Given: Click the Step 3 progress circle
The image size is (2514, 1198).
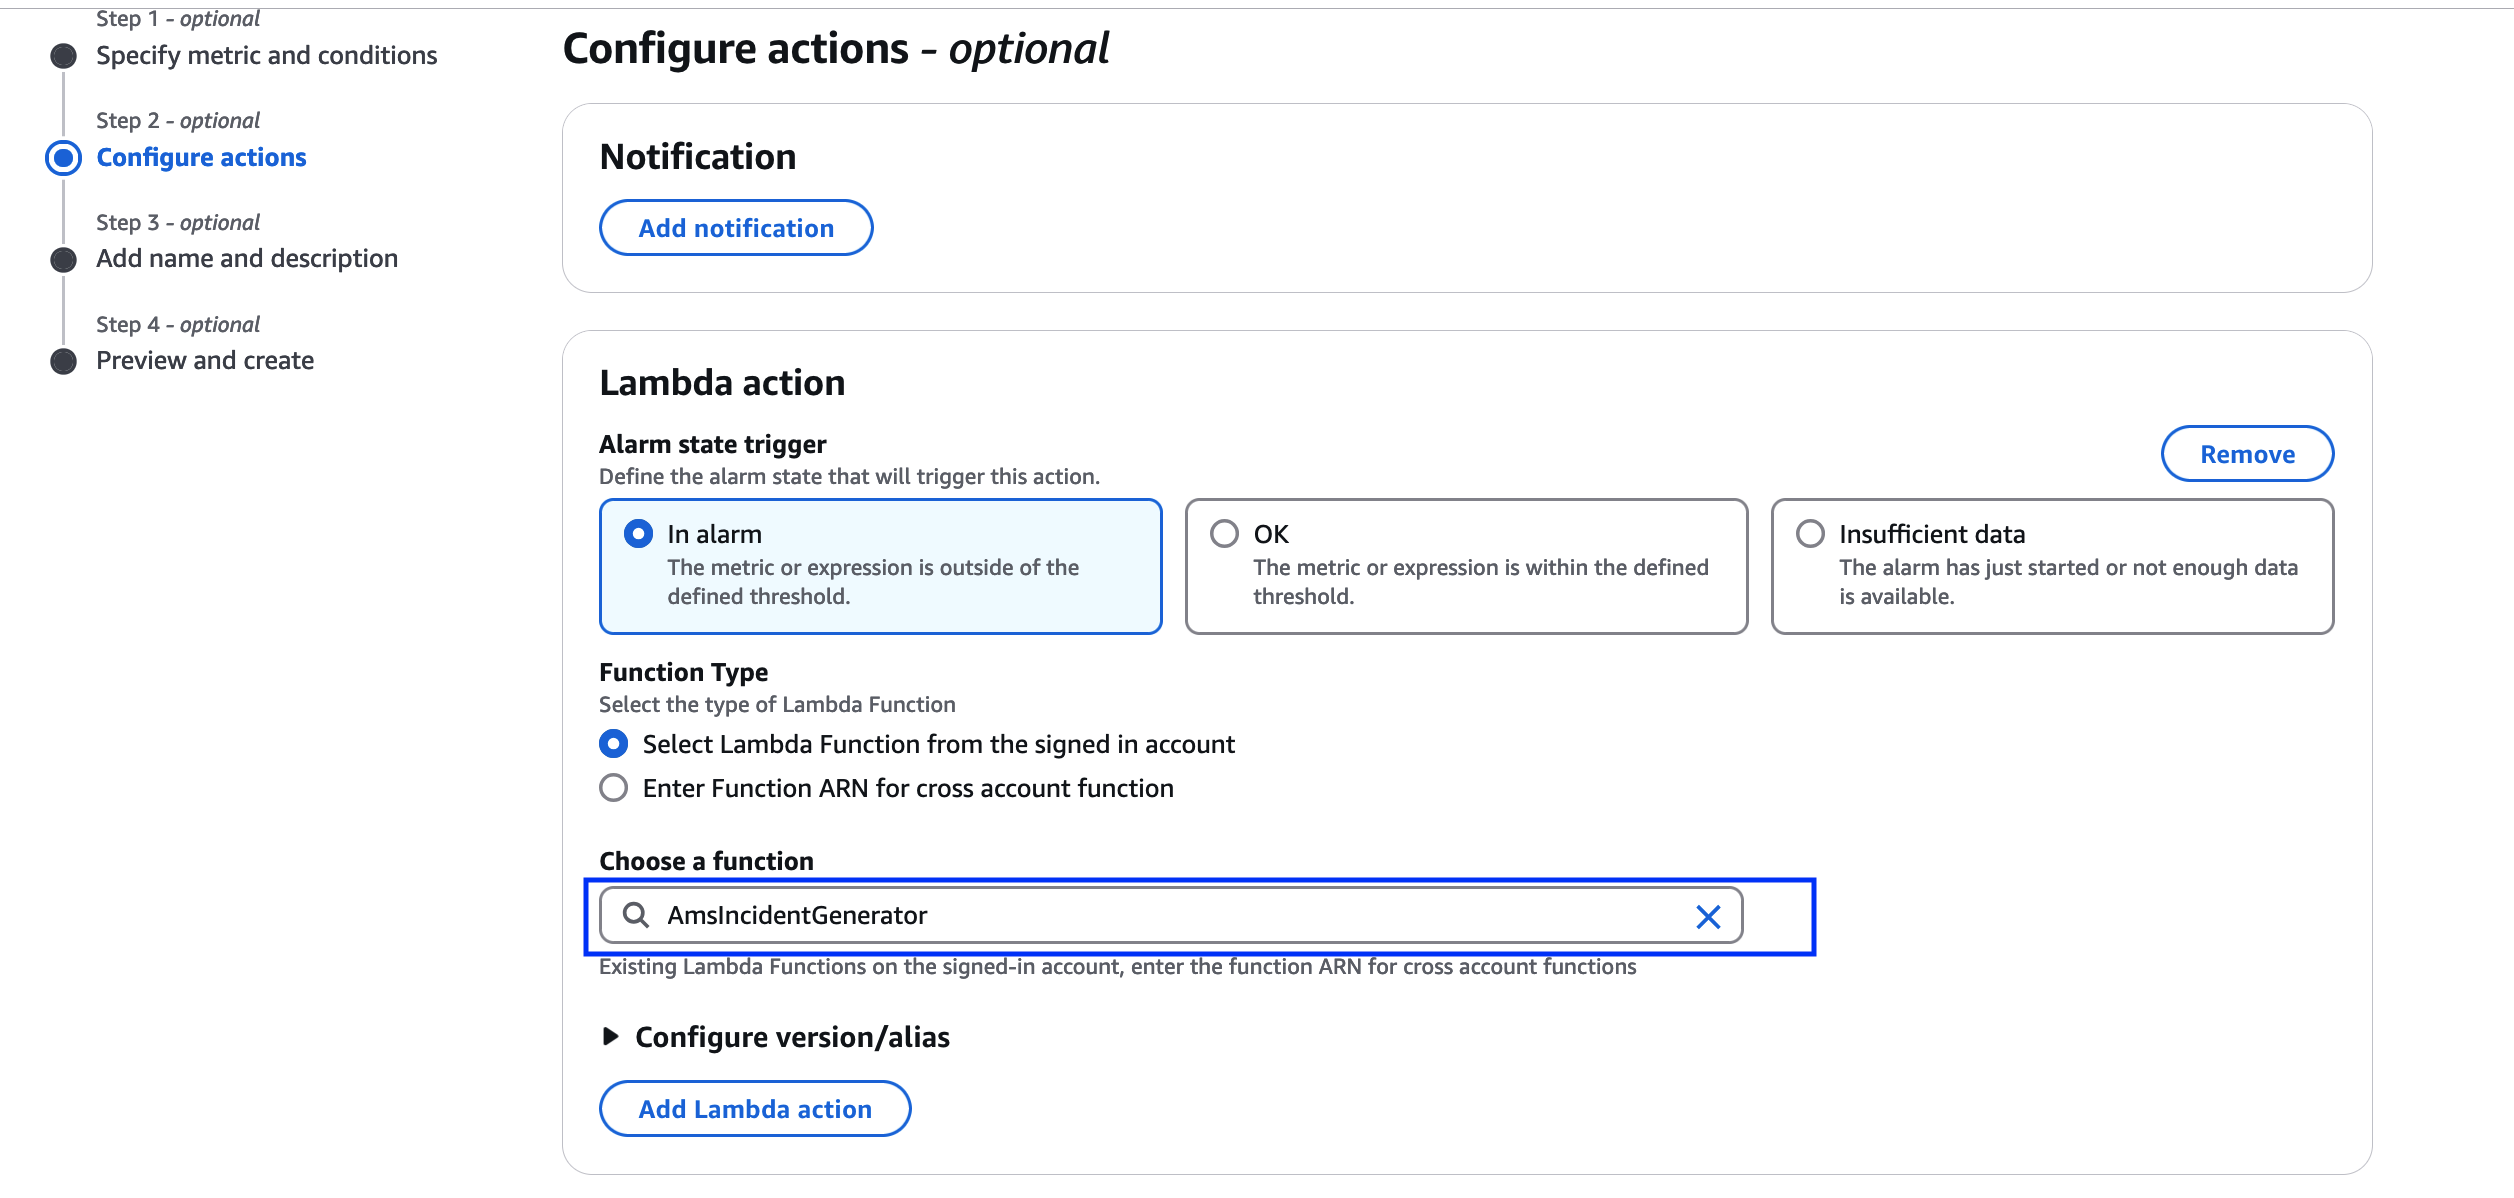Looking at the screenshot, I should click(63, 258).
